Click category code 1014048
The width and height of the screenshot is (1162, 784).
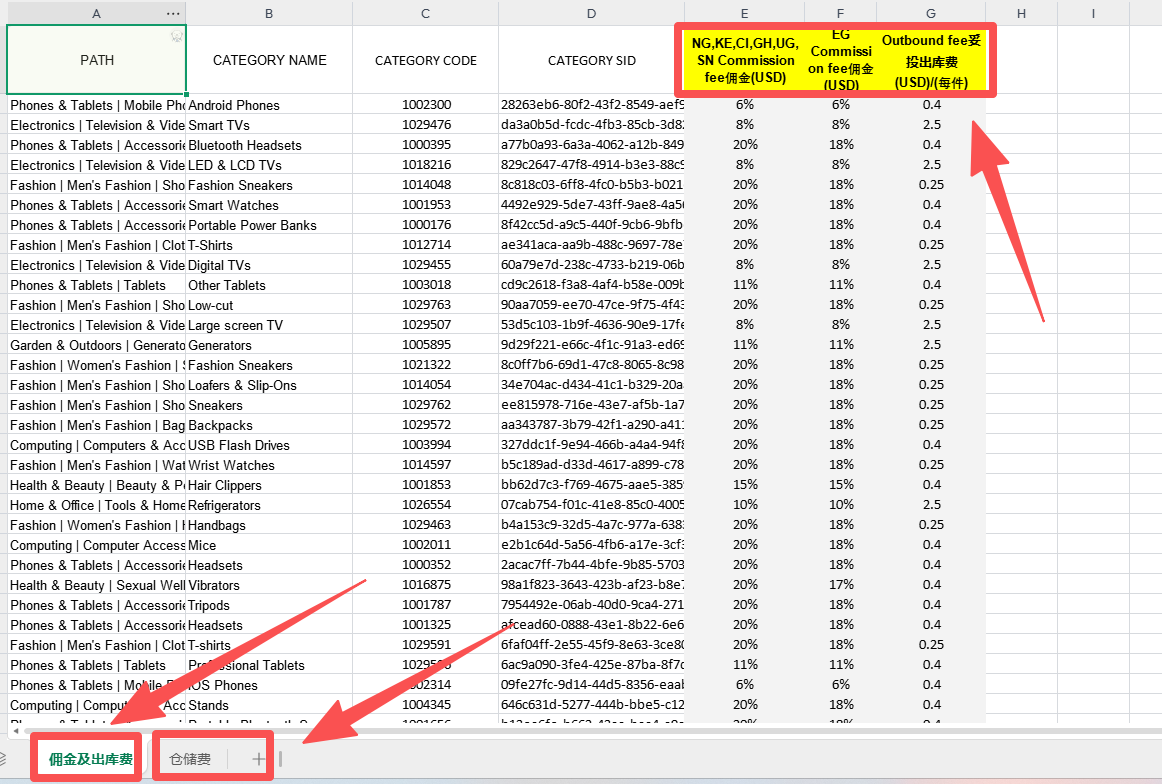click(425, 185)
